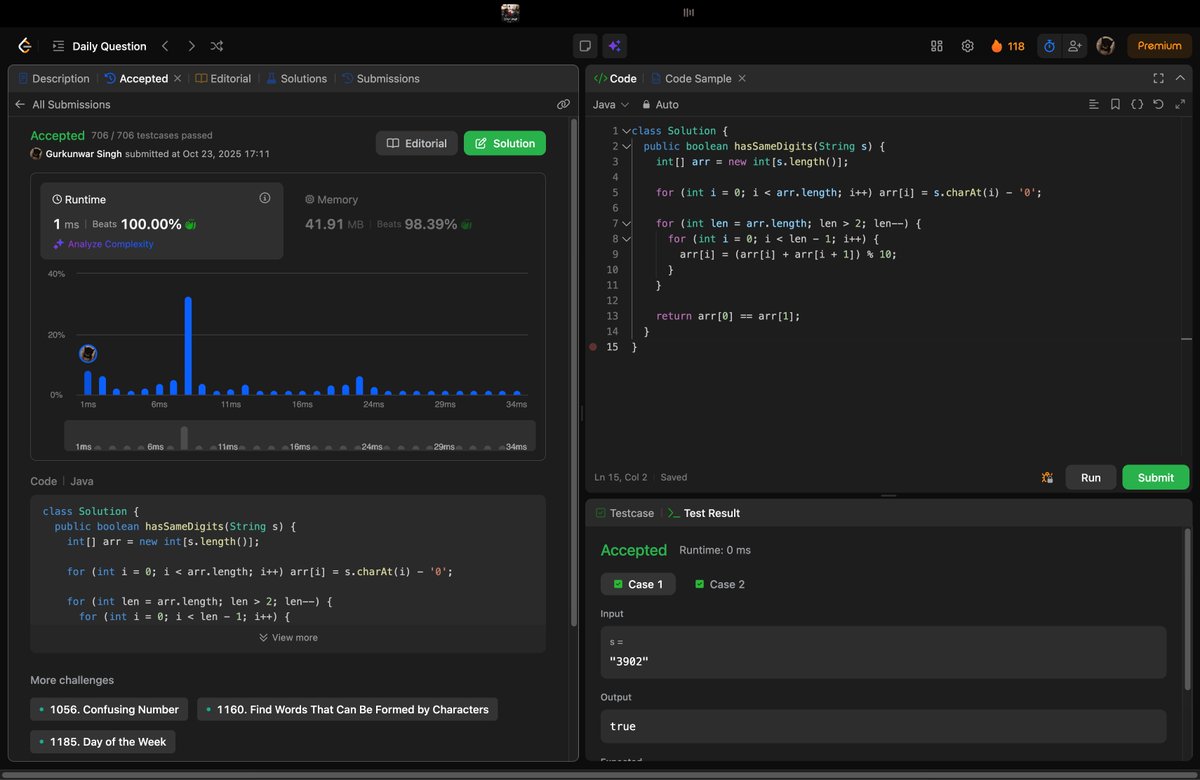Click the green Solution button
The height and width of the screenshot is (780, 1200).
pos(505,143)
